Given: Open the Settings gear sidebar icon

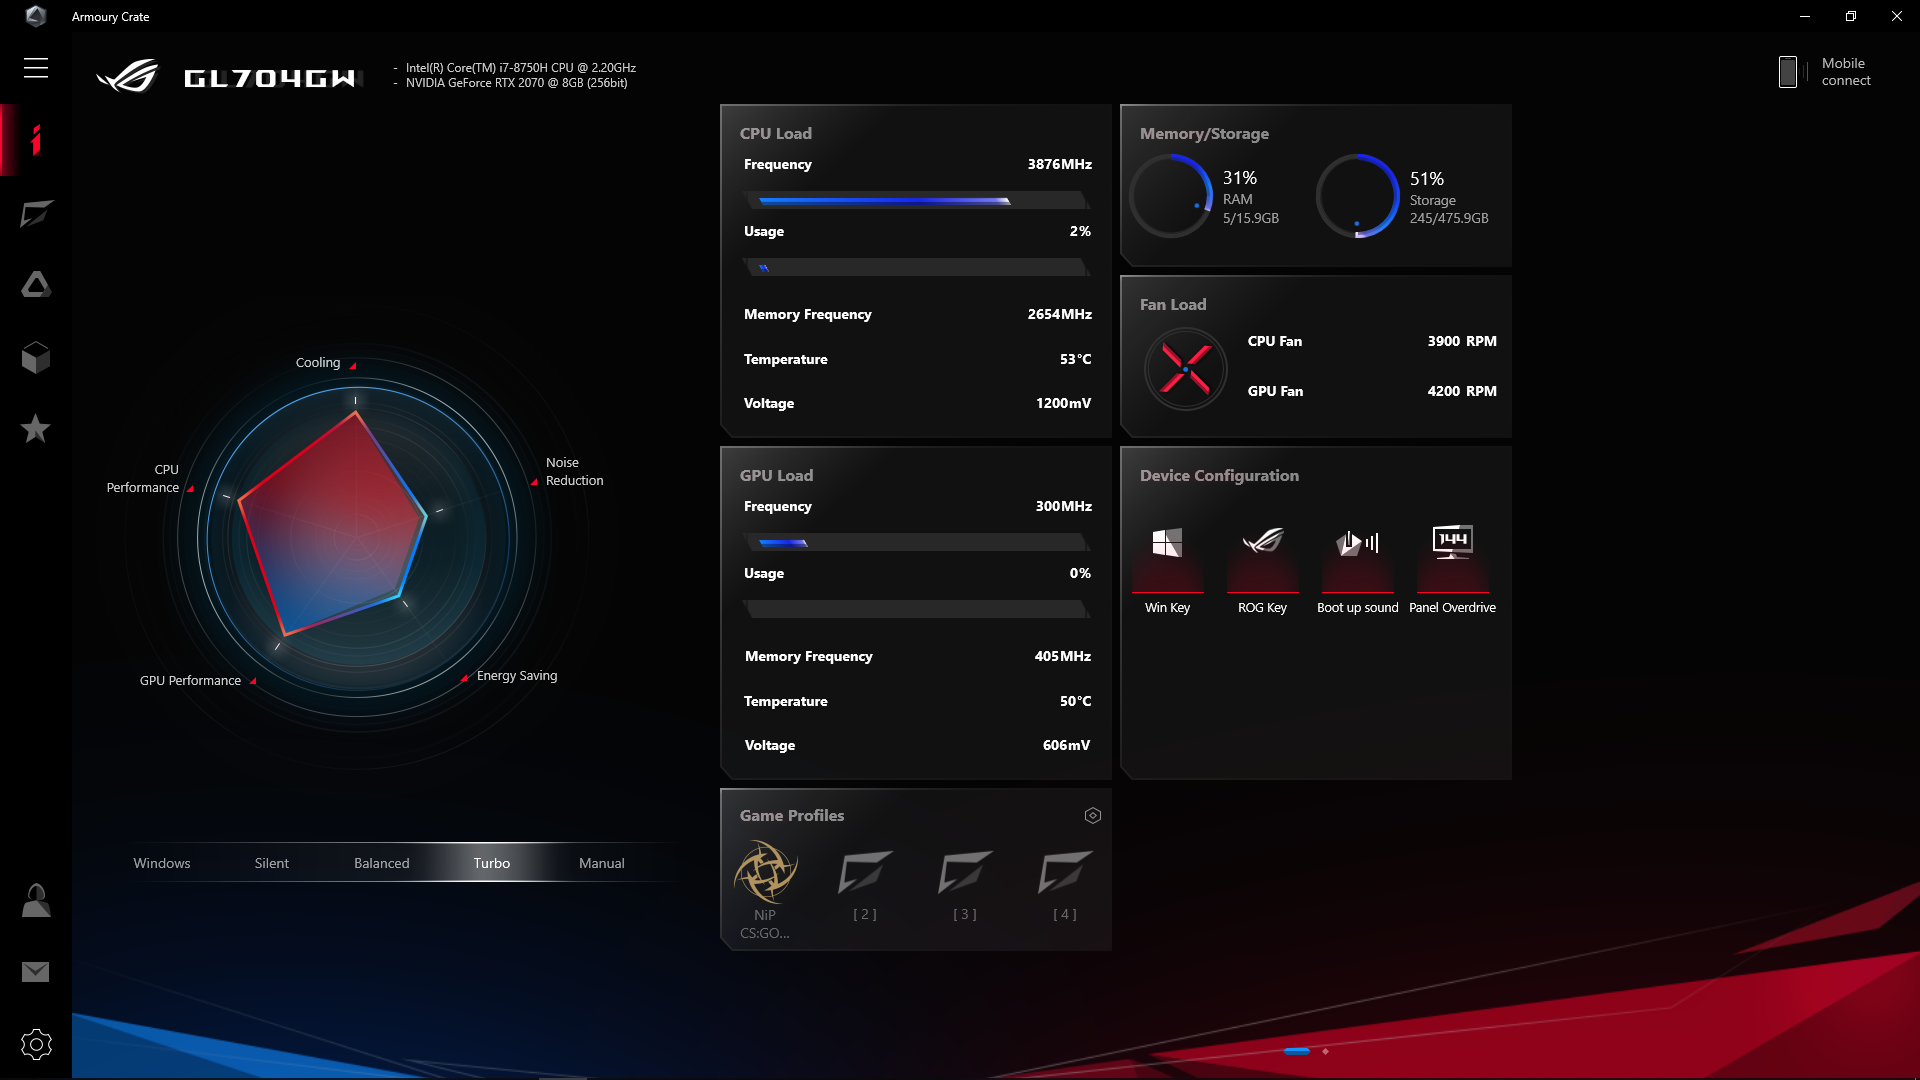Looking at the screenshot, I should pos(36,1045).
